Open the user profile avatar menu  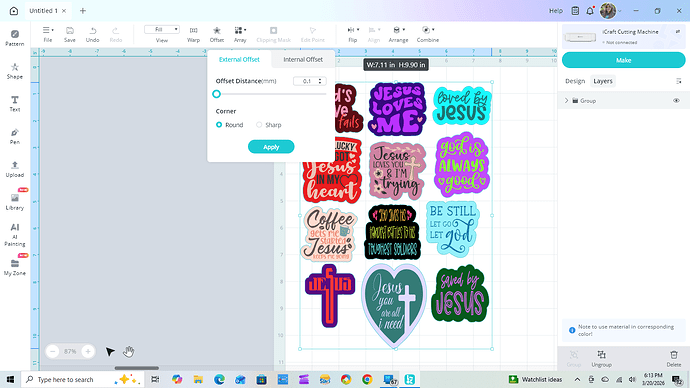click(608, 11)
